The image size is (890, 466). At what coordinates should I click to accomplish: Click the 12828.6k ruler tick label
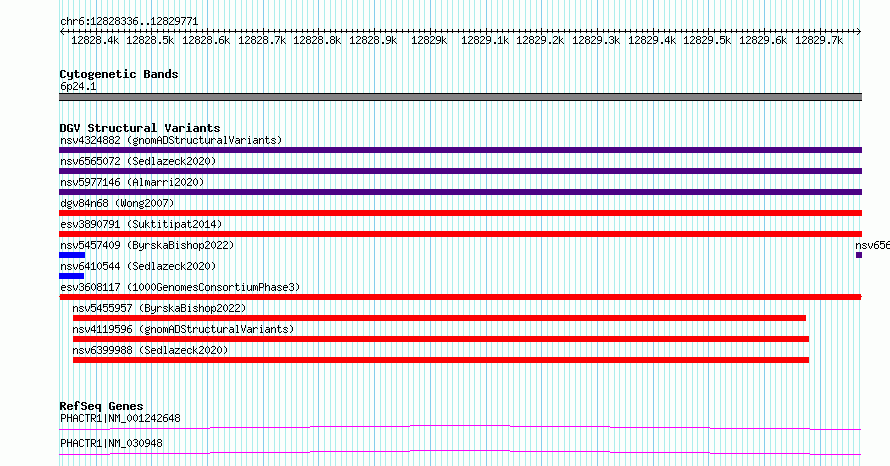point(206,40)
